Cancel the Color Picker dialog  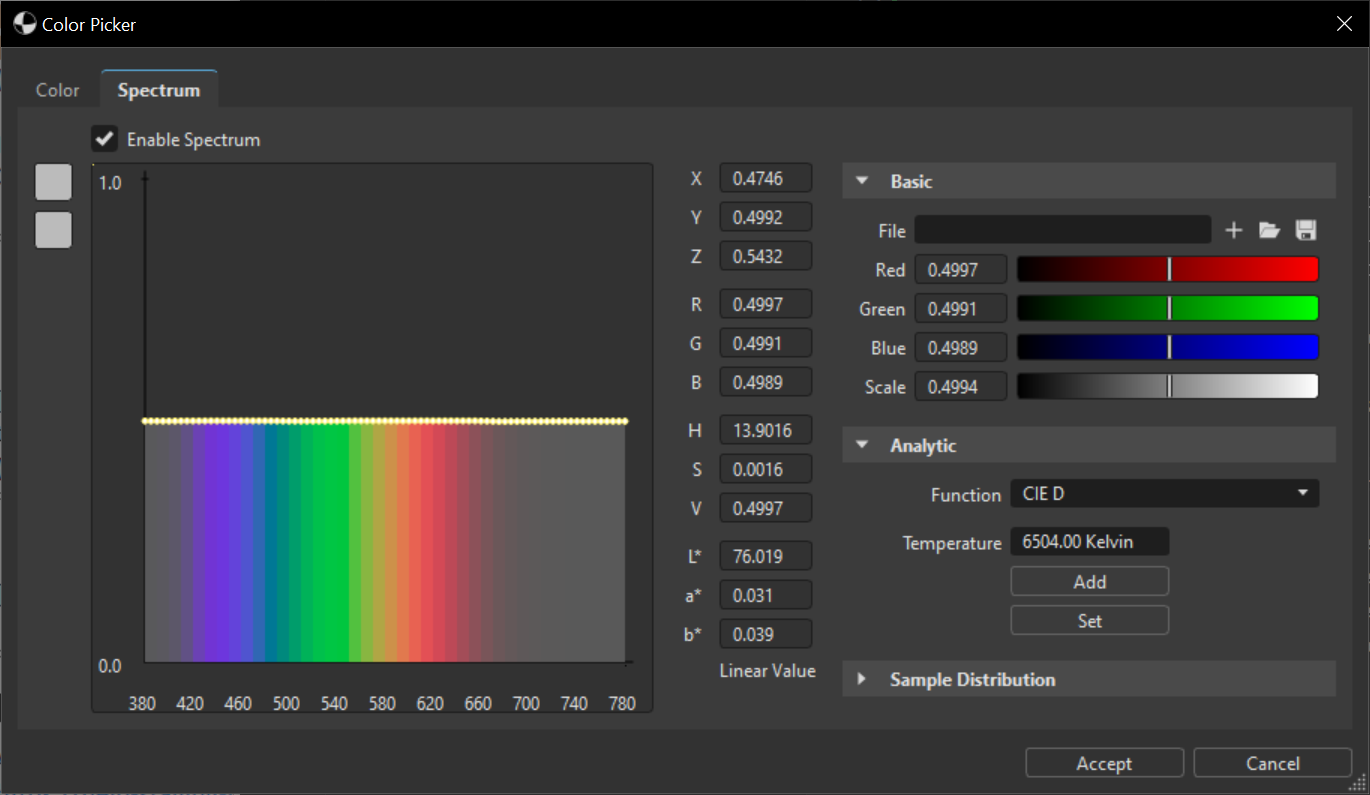(1273, 763)
